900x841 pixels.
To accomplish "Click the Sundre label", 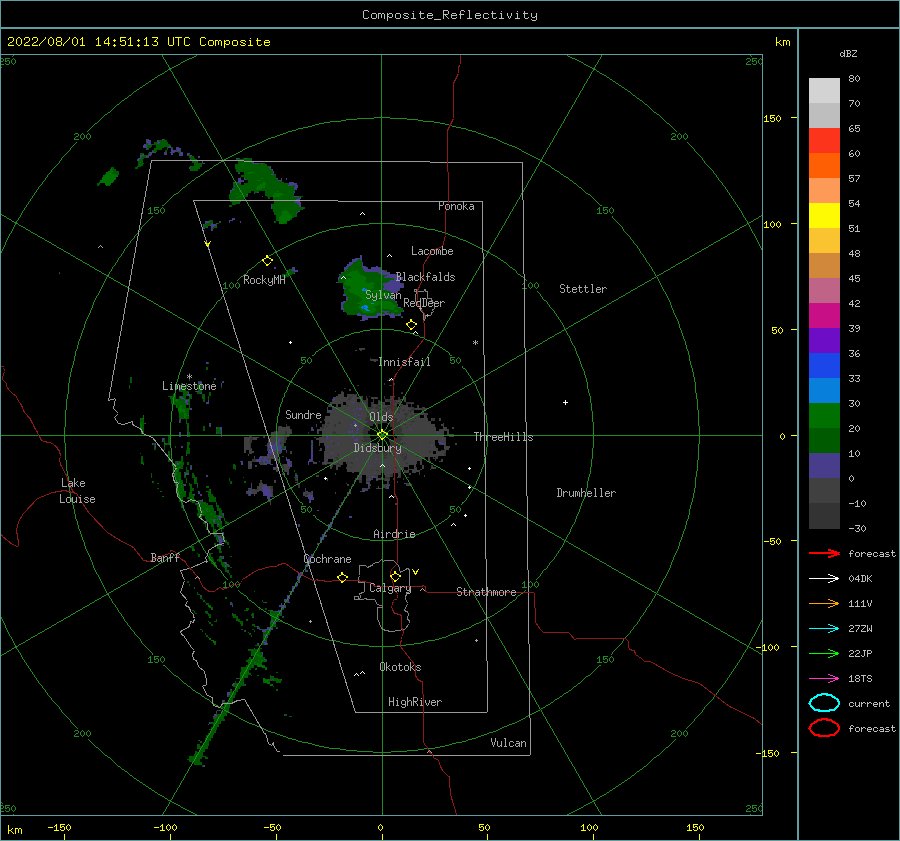I will pos(303,414).
